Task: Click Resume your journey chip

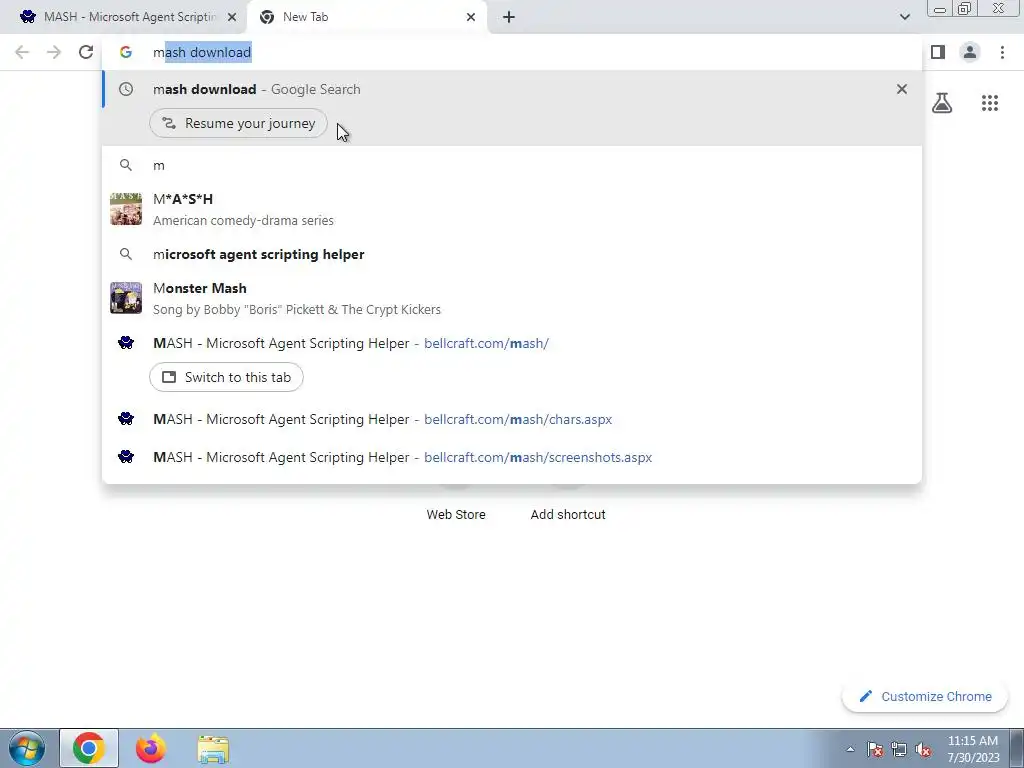Action: [x=238, y=123]
